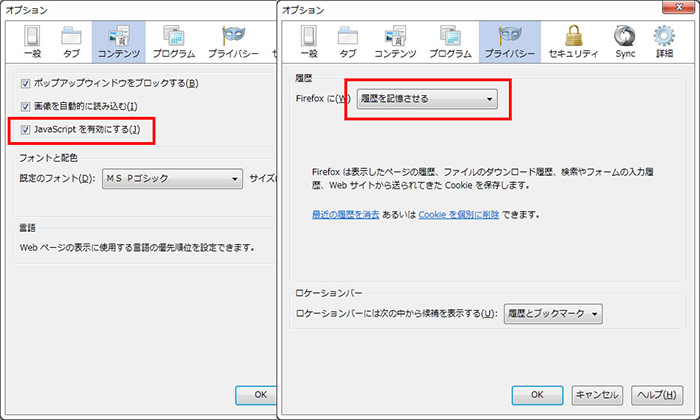Close the right Options window
This screenshot has height=420, width=700.
679,7
